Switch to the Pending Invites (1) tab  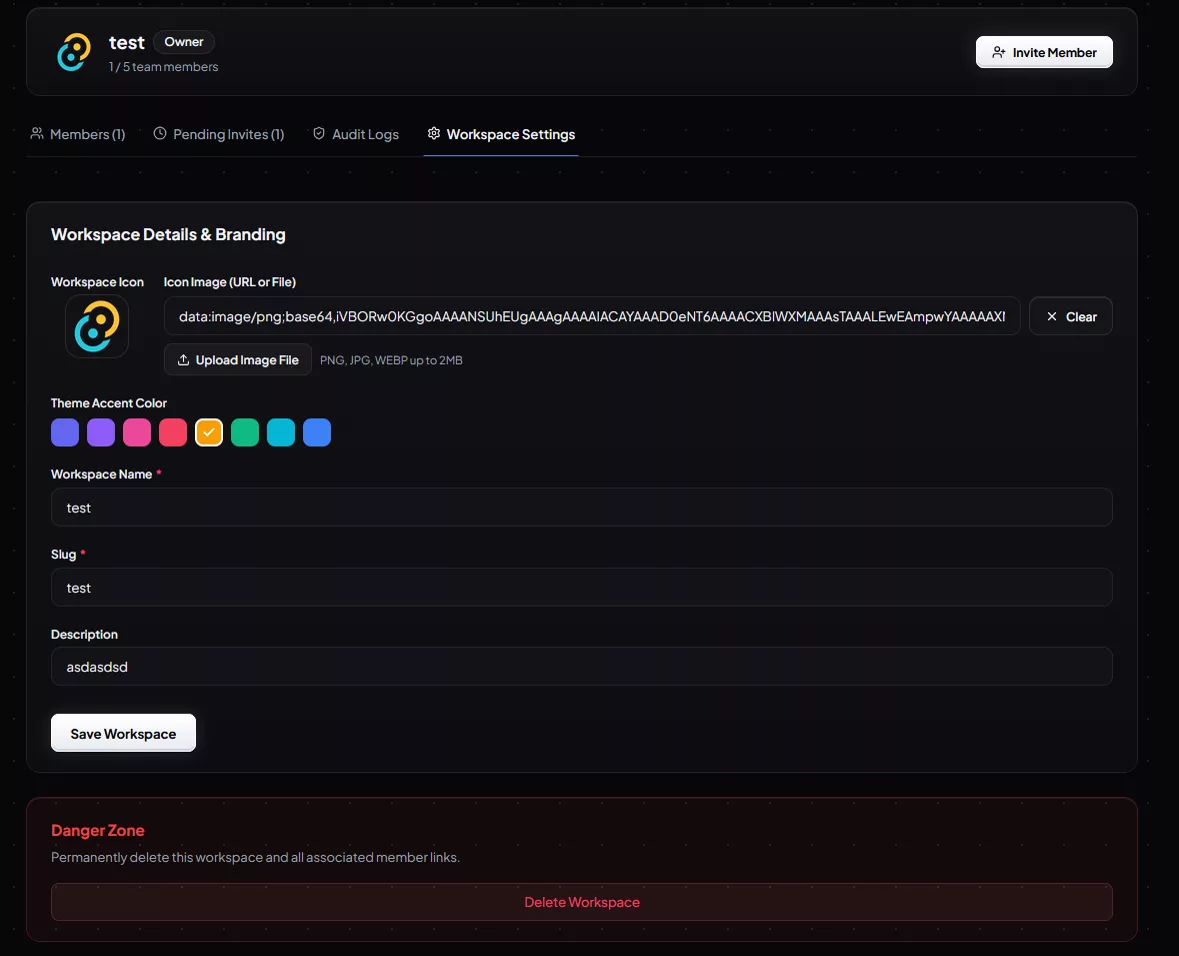click(x=219, y=134)
